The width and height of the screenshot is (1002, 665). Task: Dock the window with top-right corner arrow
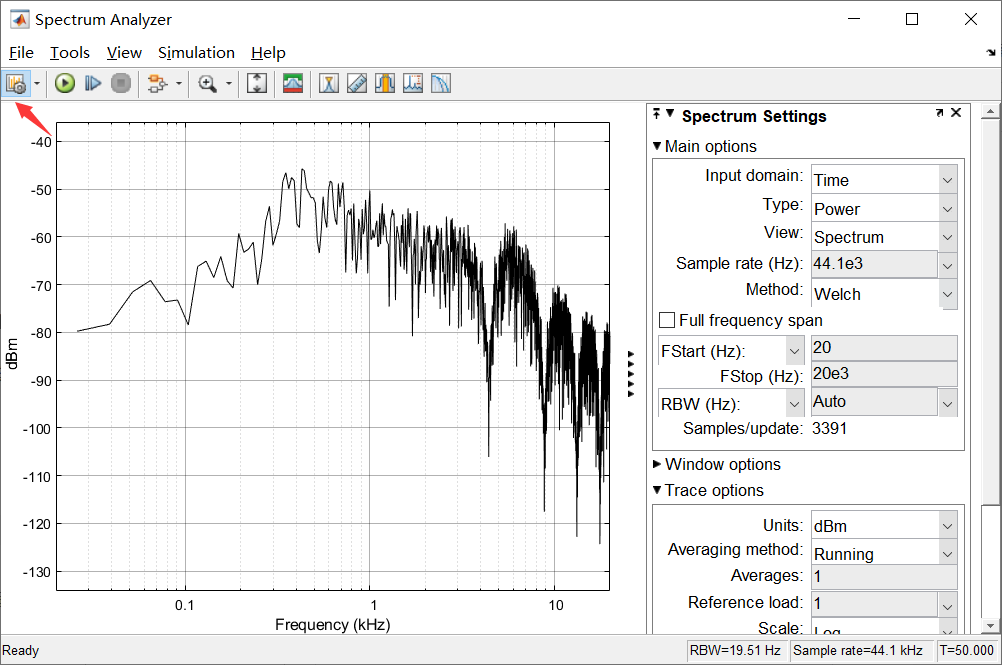coord(990,52)
